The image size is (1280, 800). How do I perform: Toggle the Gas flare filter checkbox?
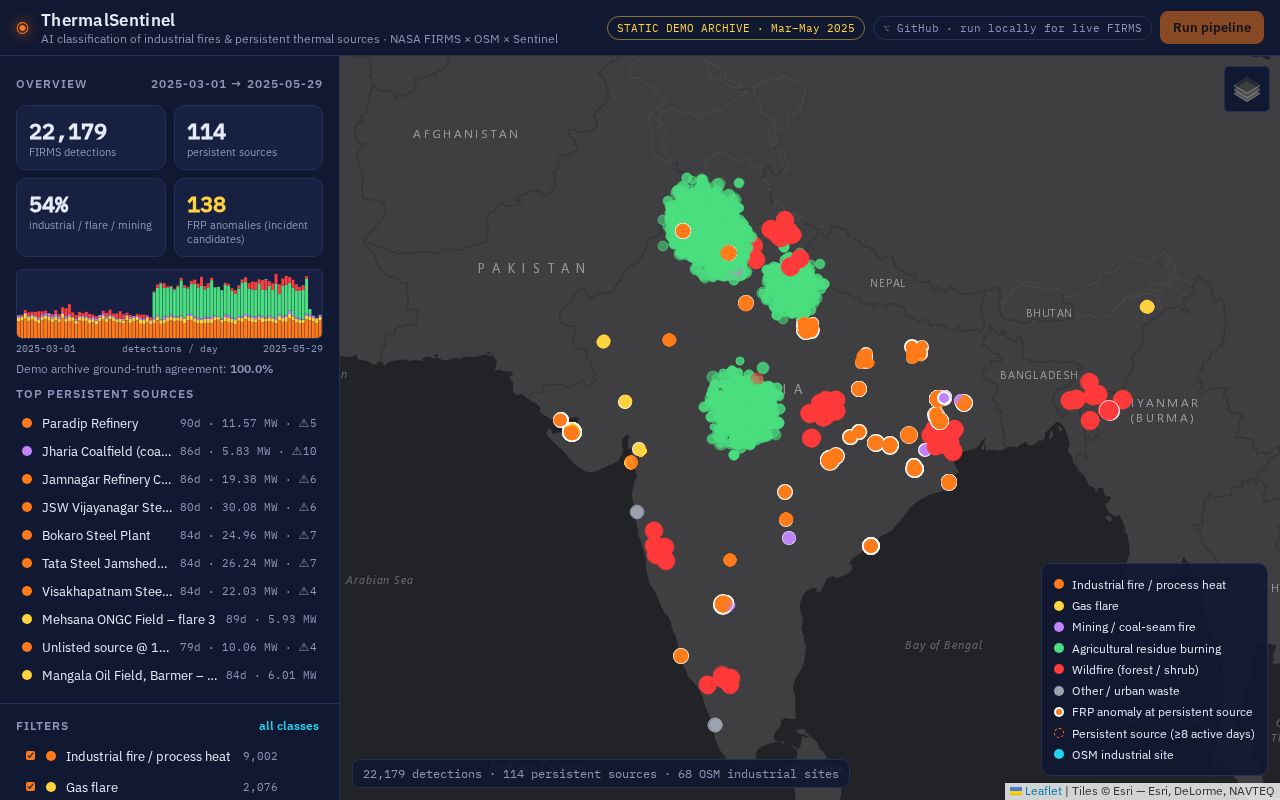30,787
